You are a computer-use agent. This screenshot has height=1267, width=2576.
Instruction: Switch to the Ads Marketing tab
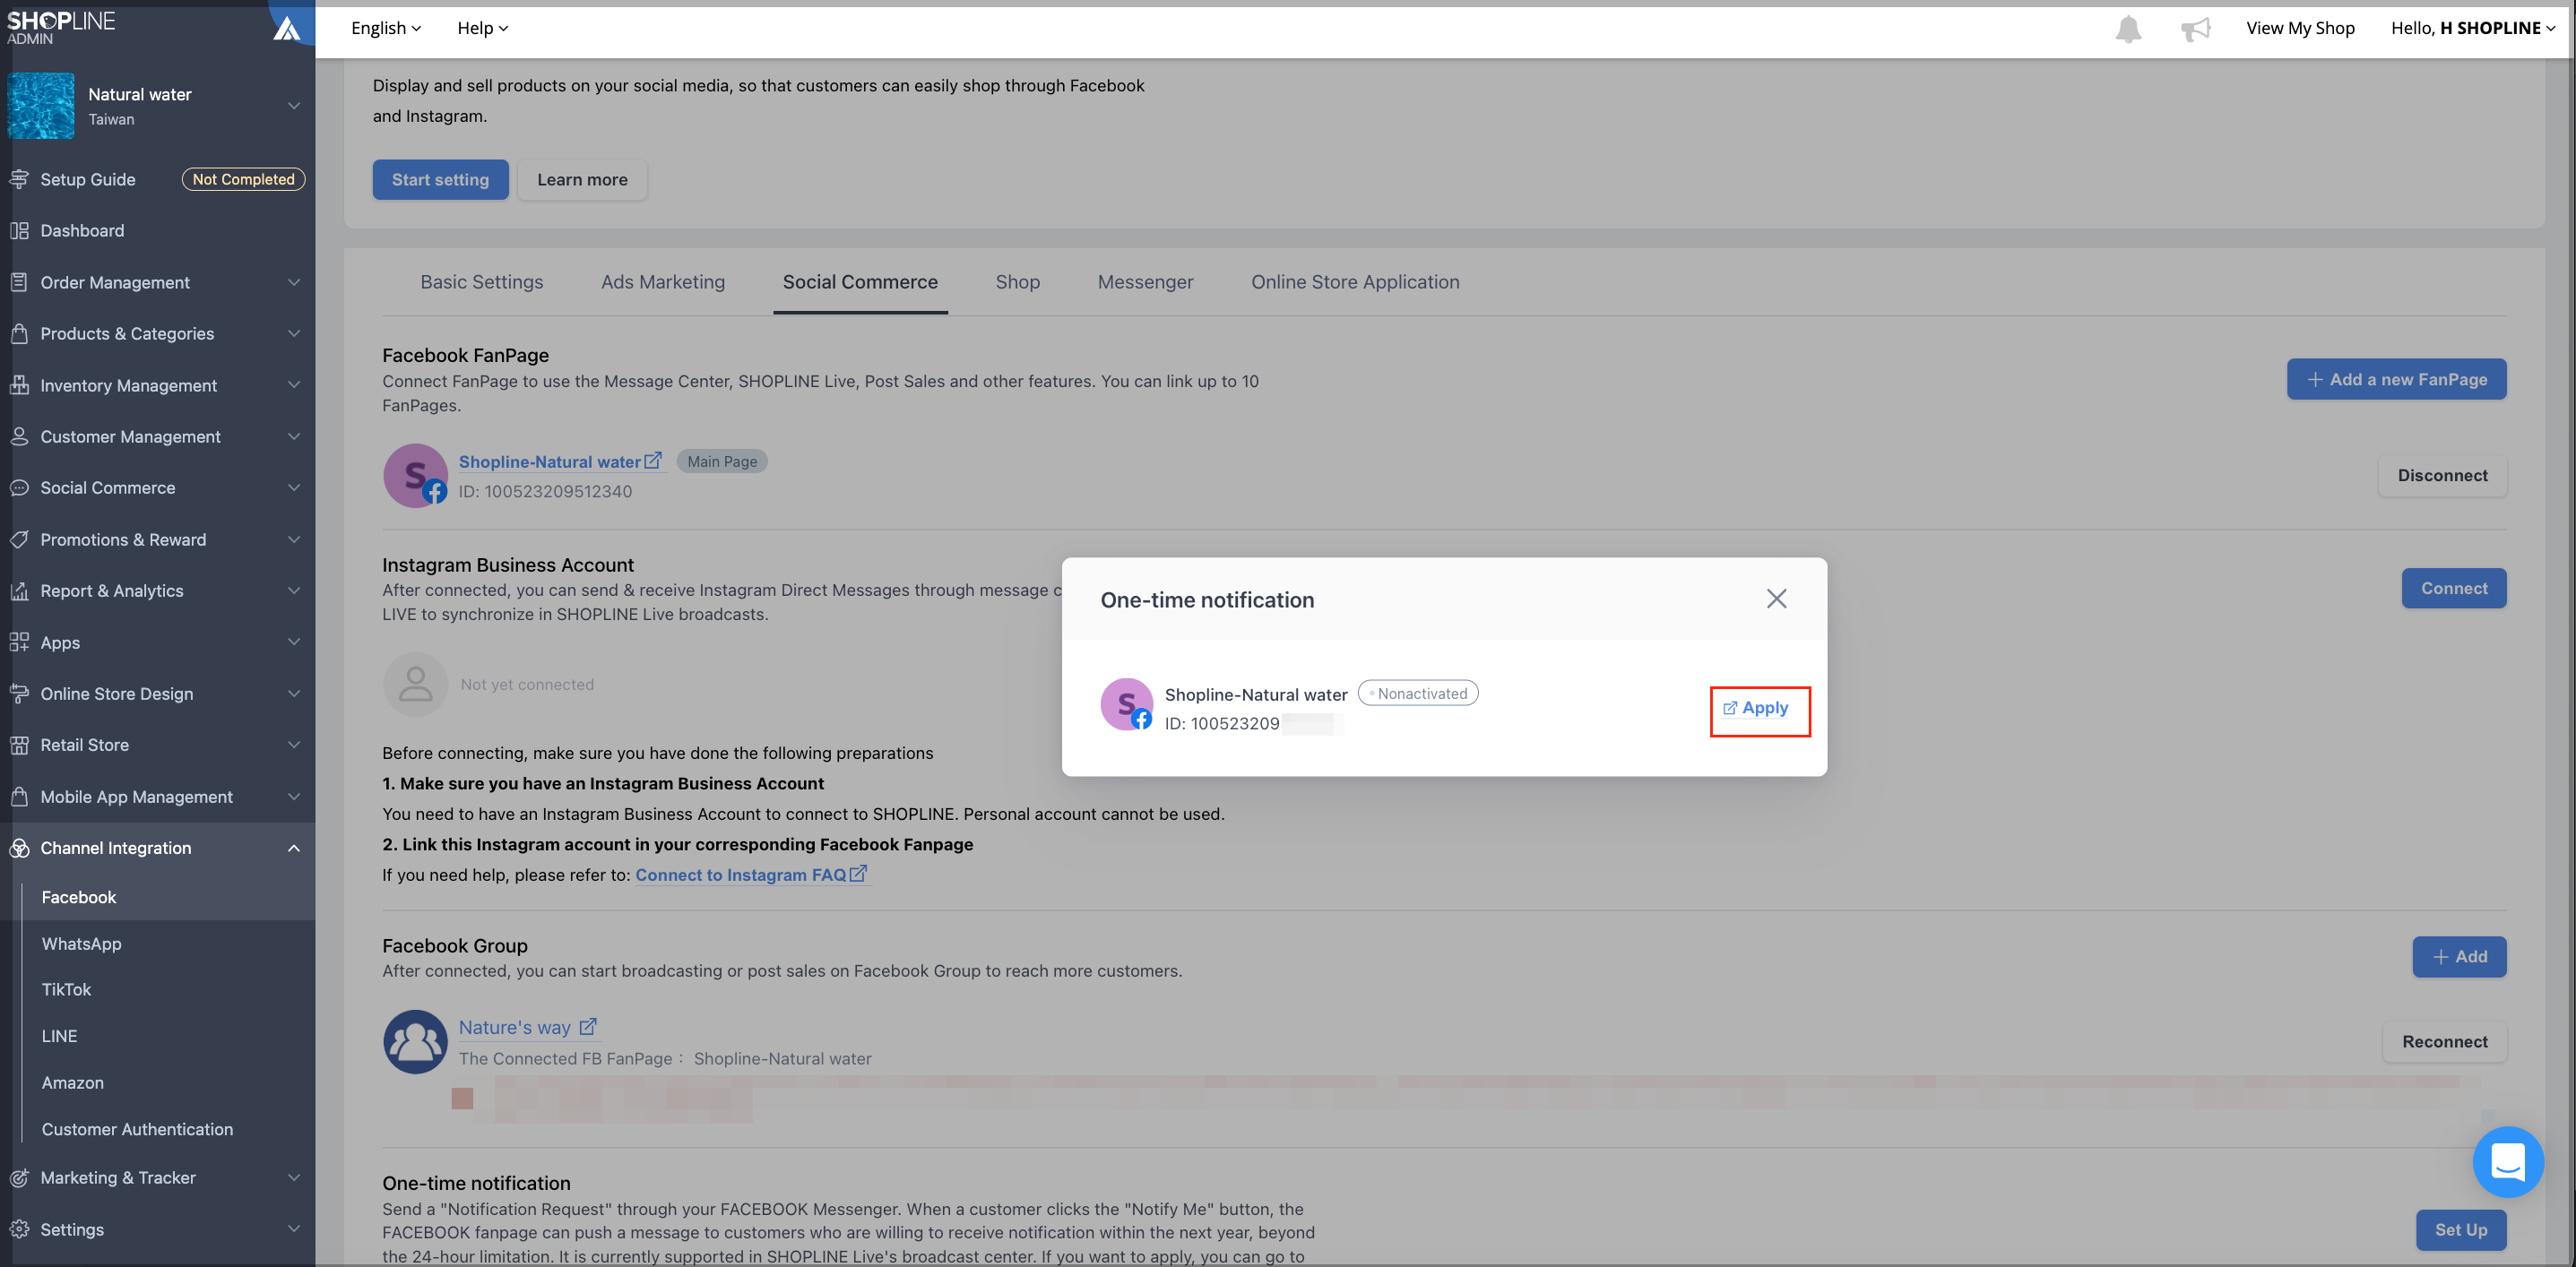[x=663, y=283]
